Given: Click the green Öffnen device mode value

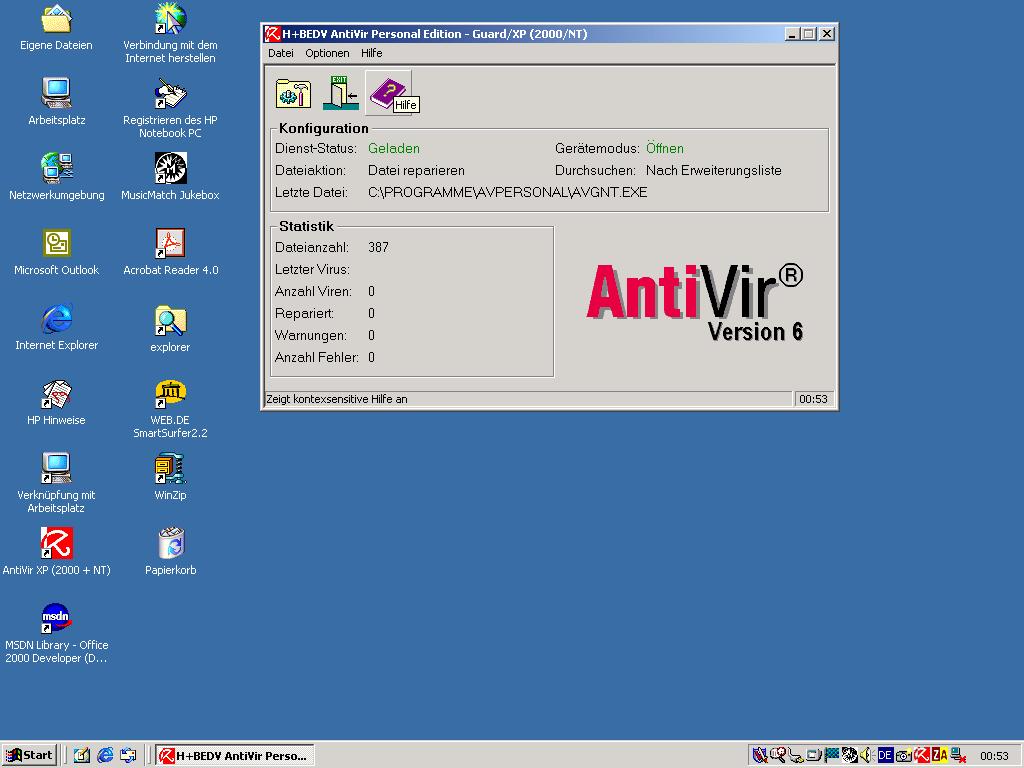Looking at the screenshot, I should 665,148.
